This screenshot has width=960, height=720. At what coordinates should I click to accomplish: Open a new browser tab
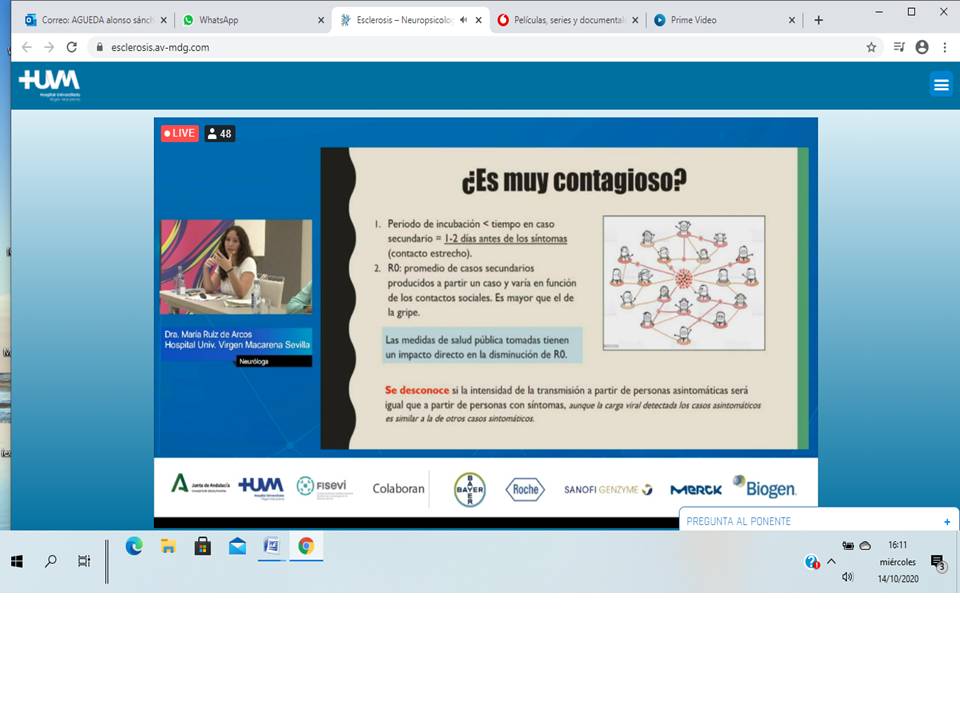click(818, 20)
